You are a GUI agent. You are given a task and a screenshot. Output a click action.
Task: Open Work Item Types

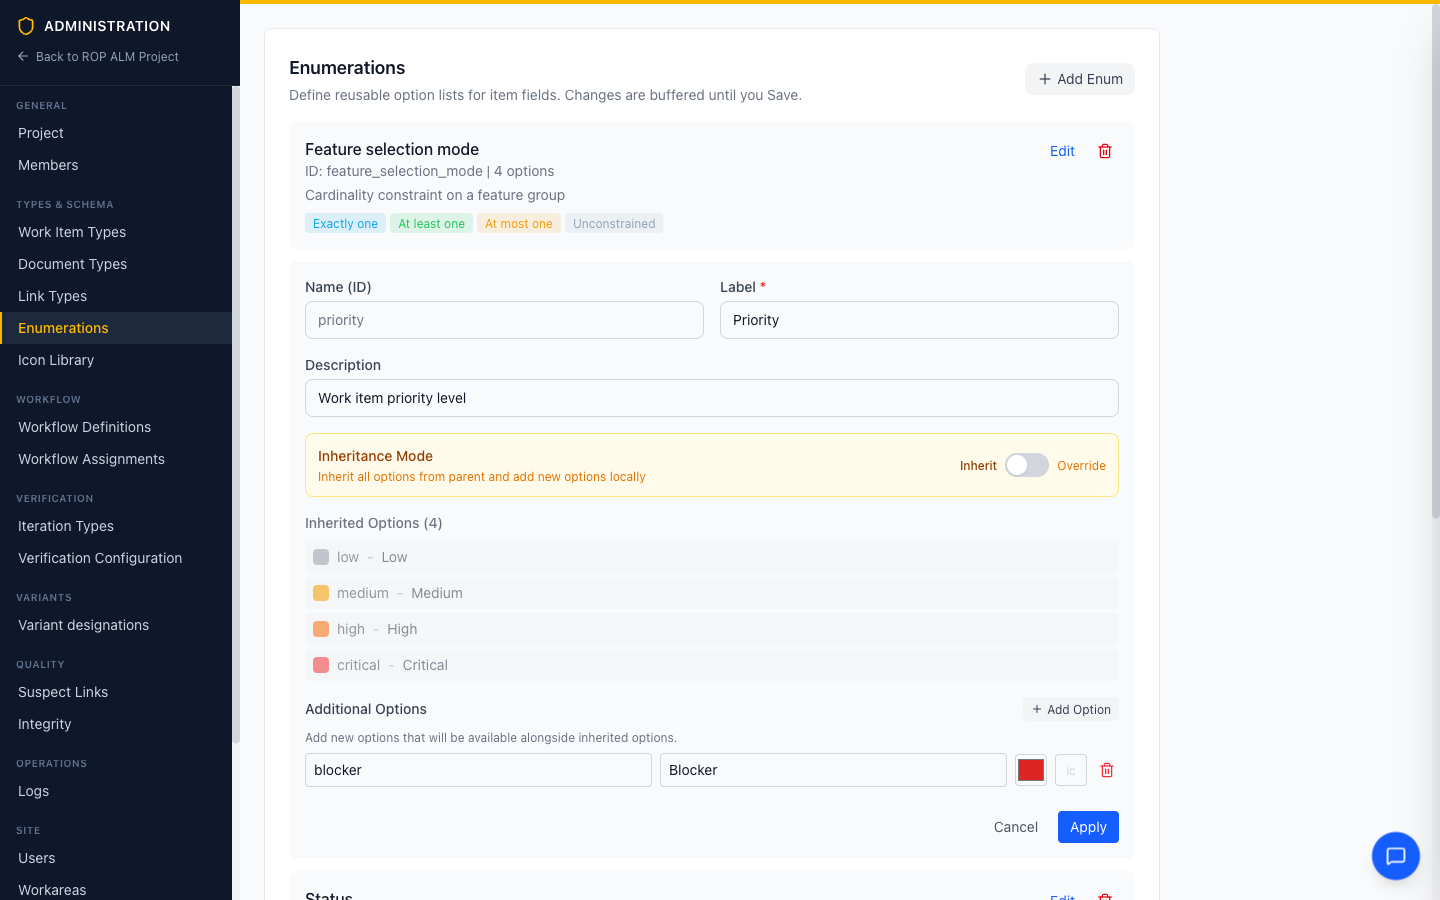[x=116, y=232]
